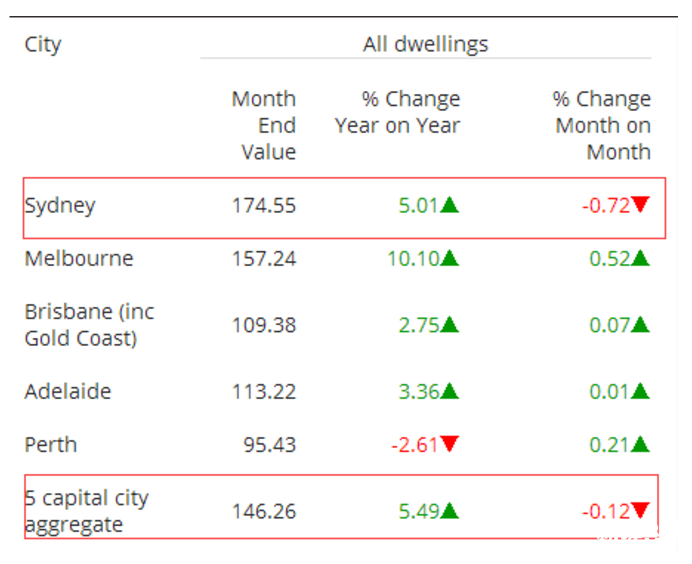Select the Brisbane (inc Gold Coast) label
The height and width of the screenshot is (564, 692).
(88, 324)
